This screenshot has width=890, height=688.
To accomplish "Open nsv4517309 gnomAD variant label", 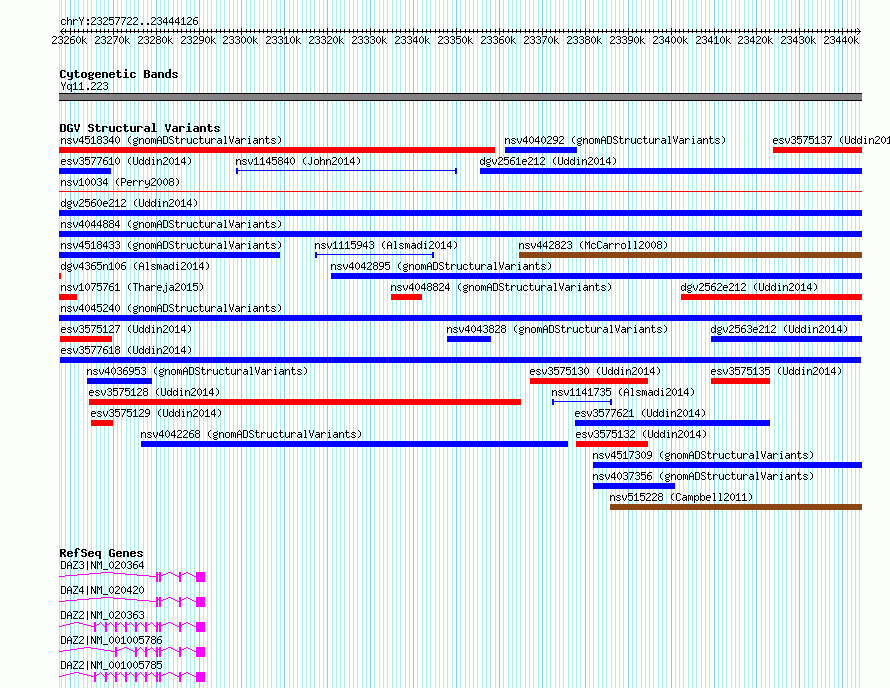I will tap(703, 455).
